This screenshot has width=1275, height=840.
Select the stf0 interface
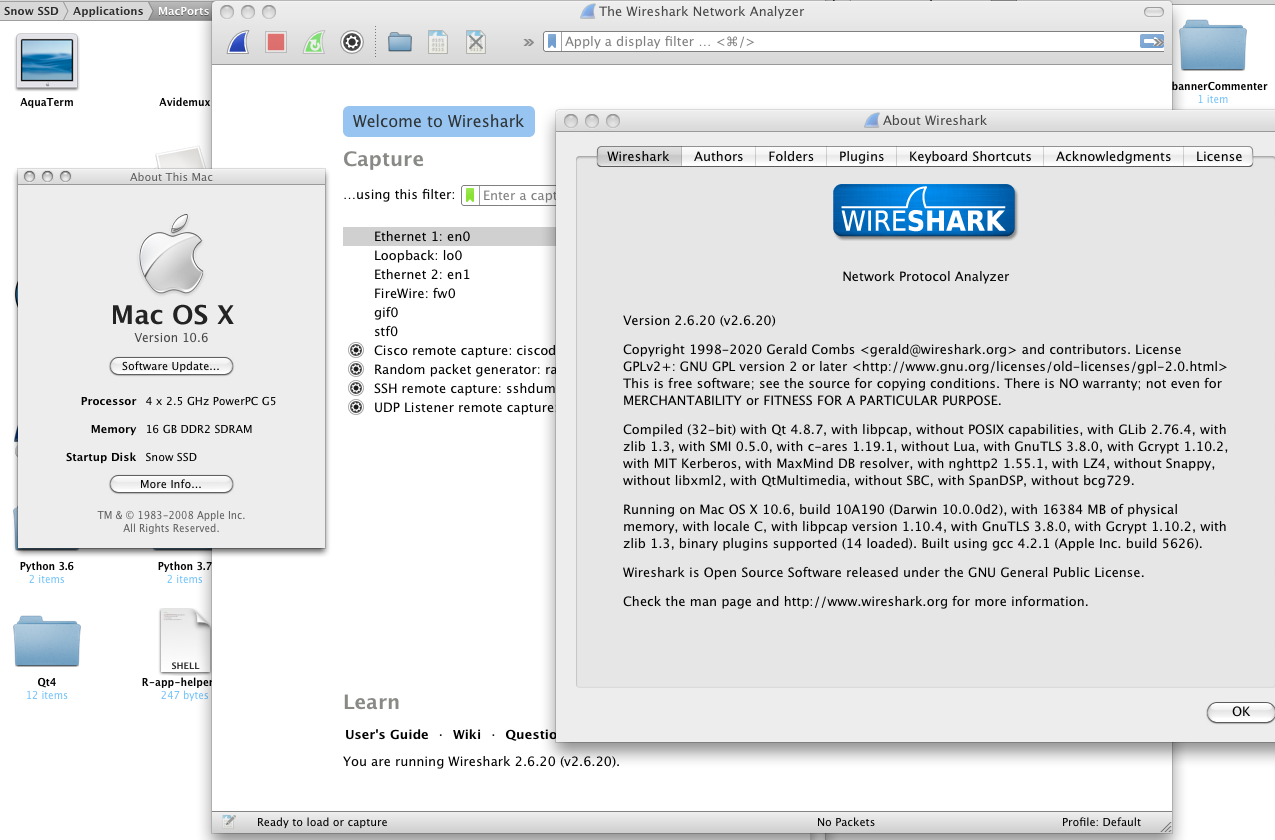(386, 331)
